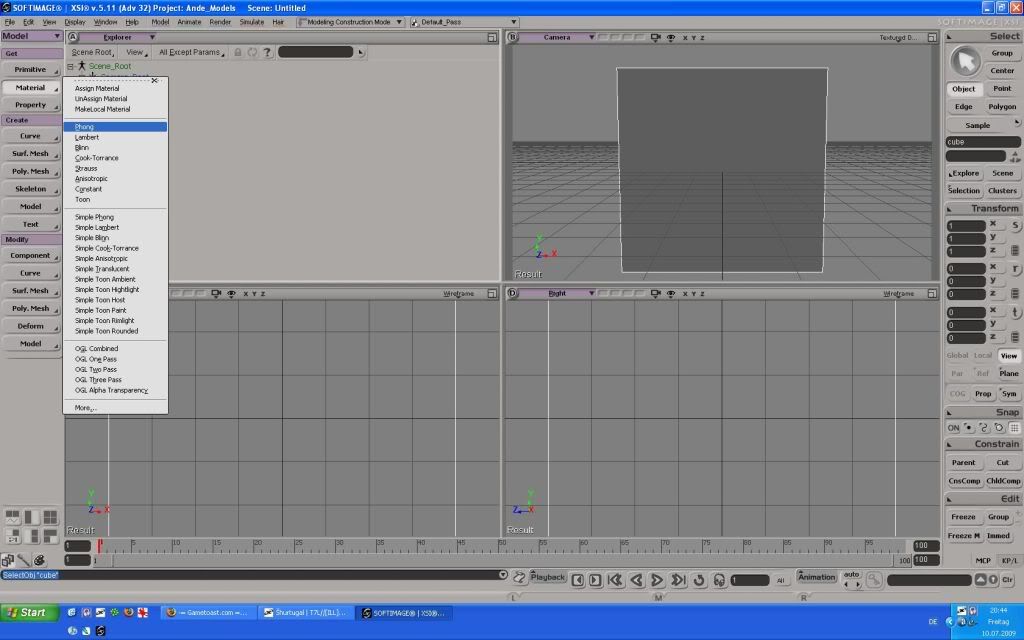Open the Default_Pass dropdown

click(464, 22)
